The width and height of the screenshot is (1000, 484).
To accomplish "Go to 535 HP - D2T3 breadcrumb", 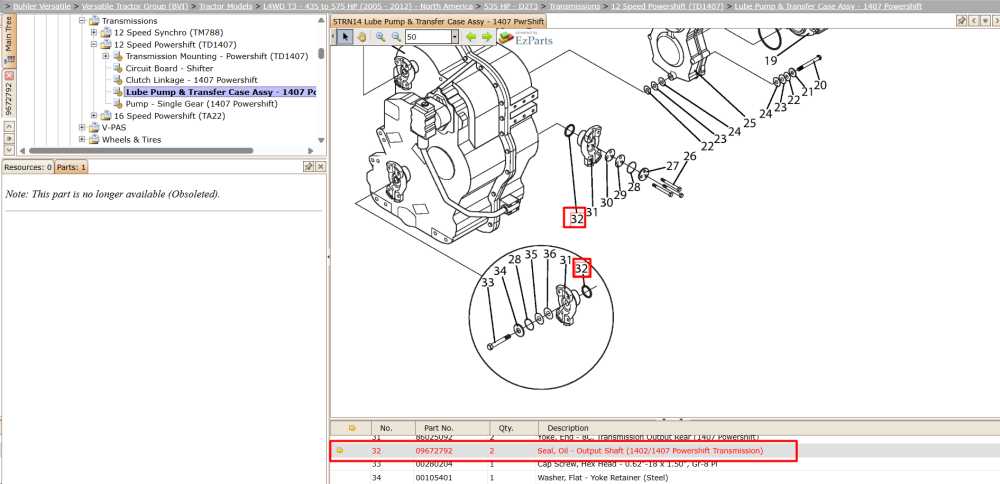I will pos(510,6).
